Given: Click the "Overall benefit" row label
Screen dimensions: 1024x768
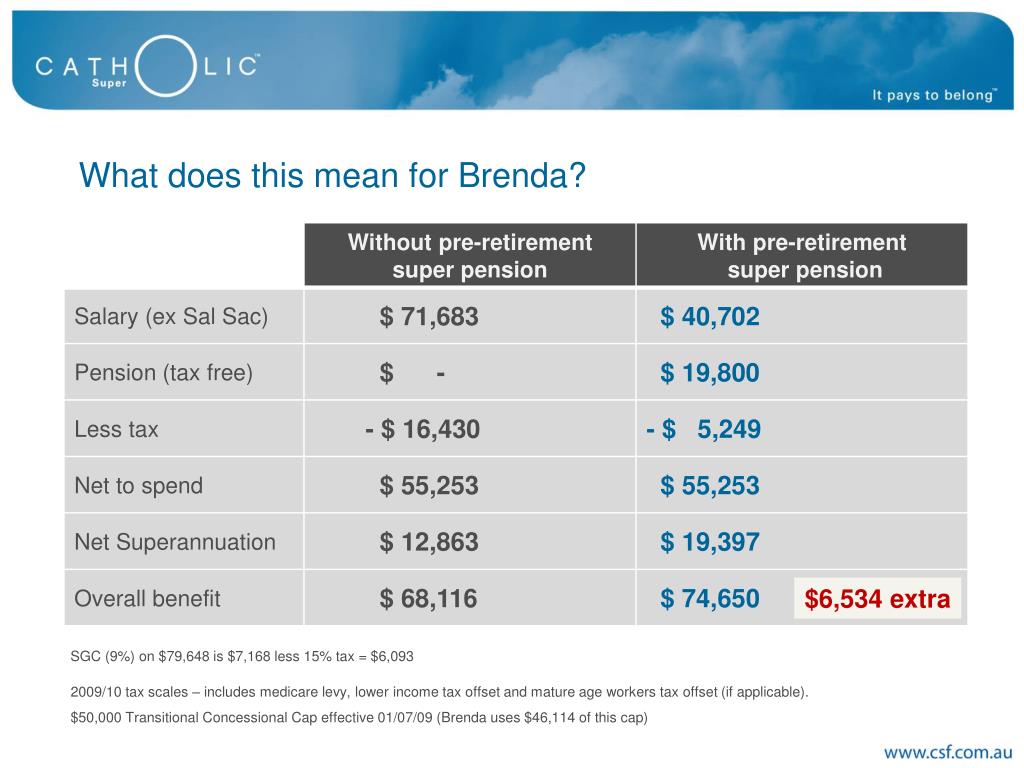Looking at the screenshot, I should point(147,599).
